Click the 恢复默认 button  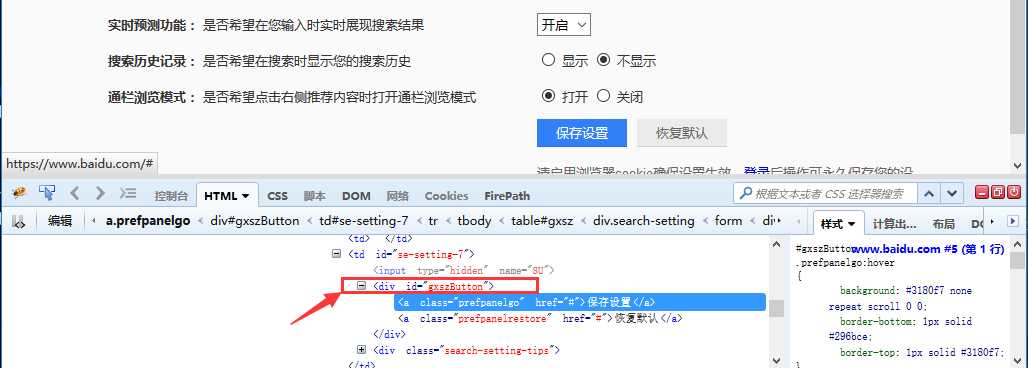click(x=682, y=133)
